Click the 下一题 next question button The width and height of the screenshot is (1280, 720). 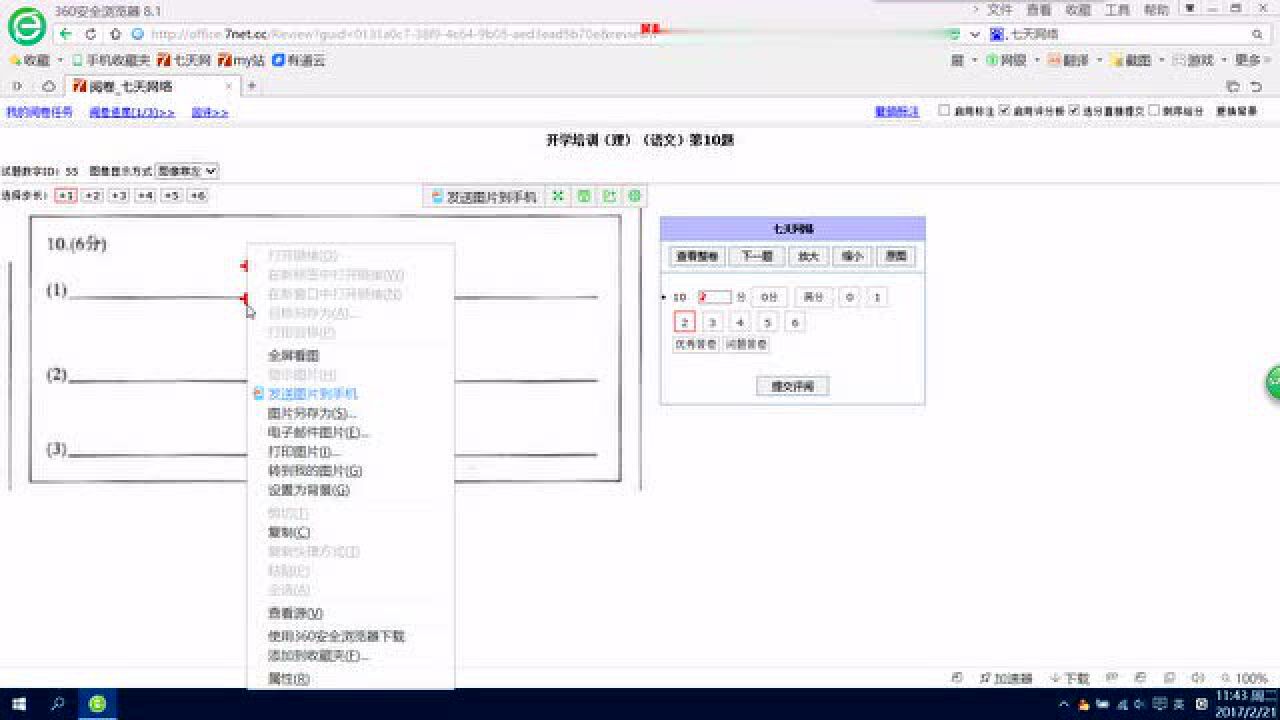pos(757,256)
